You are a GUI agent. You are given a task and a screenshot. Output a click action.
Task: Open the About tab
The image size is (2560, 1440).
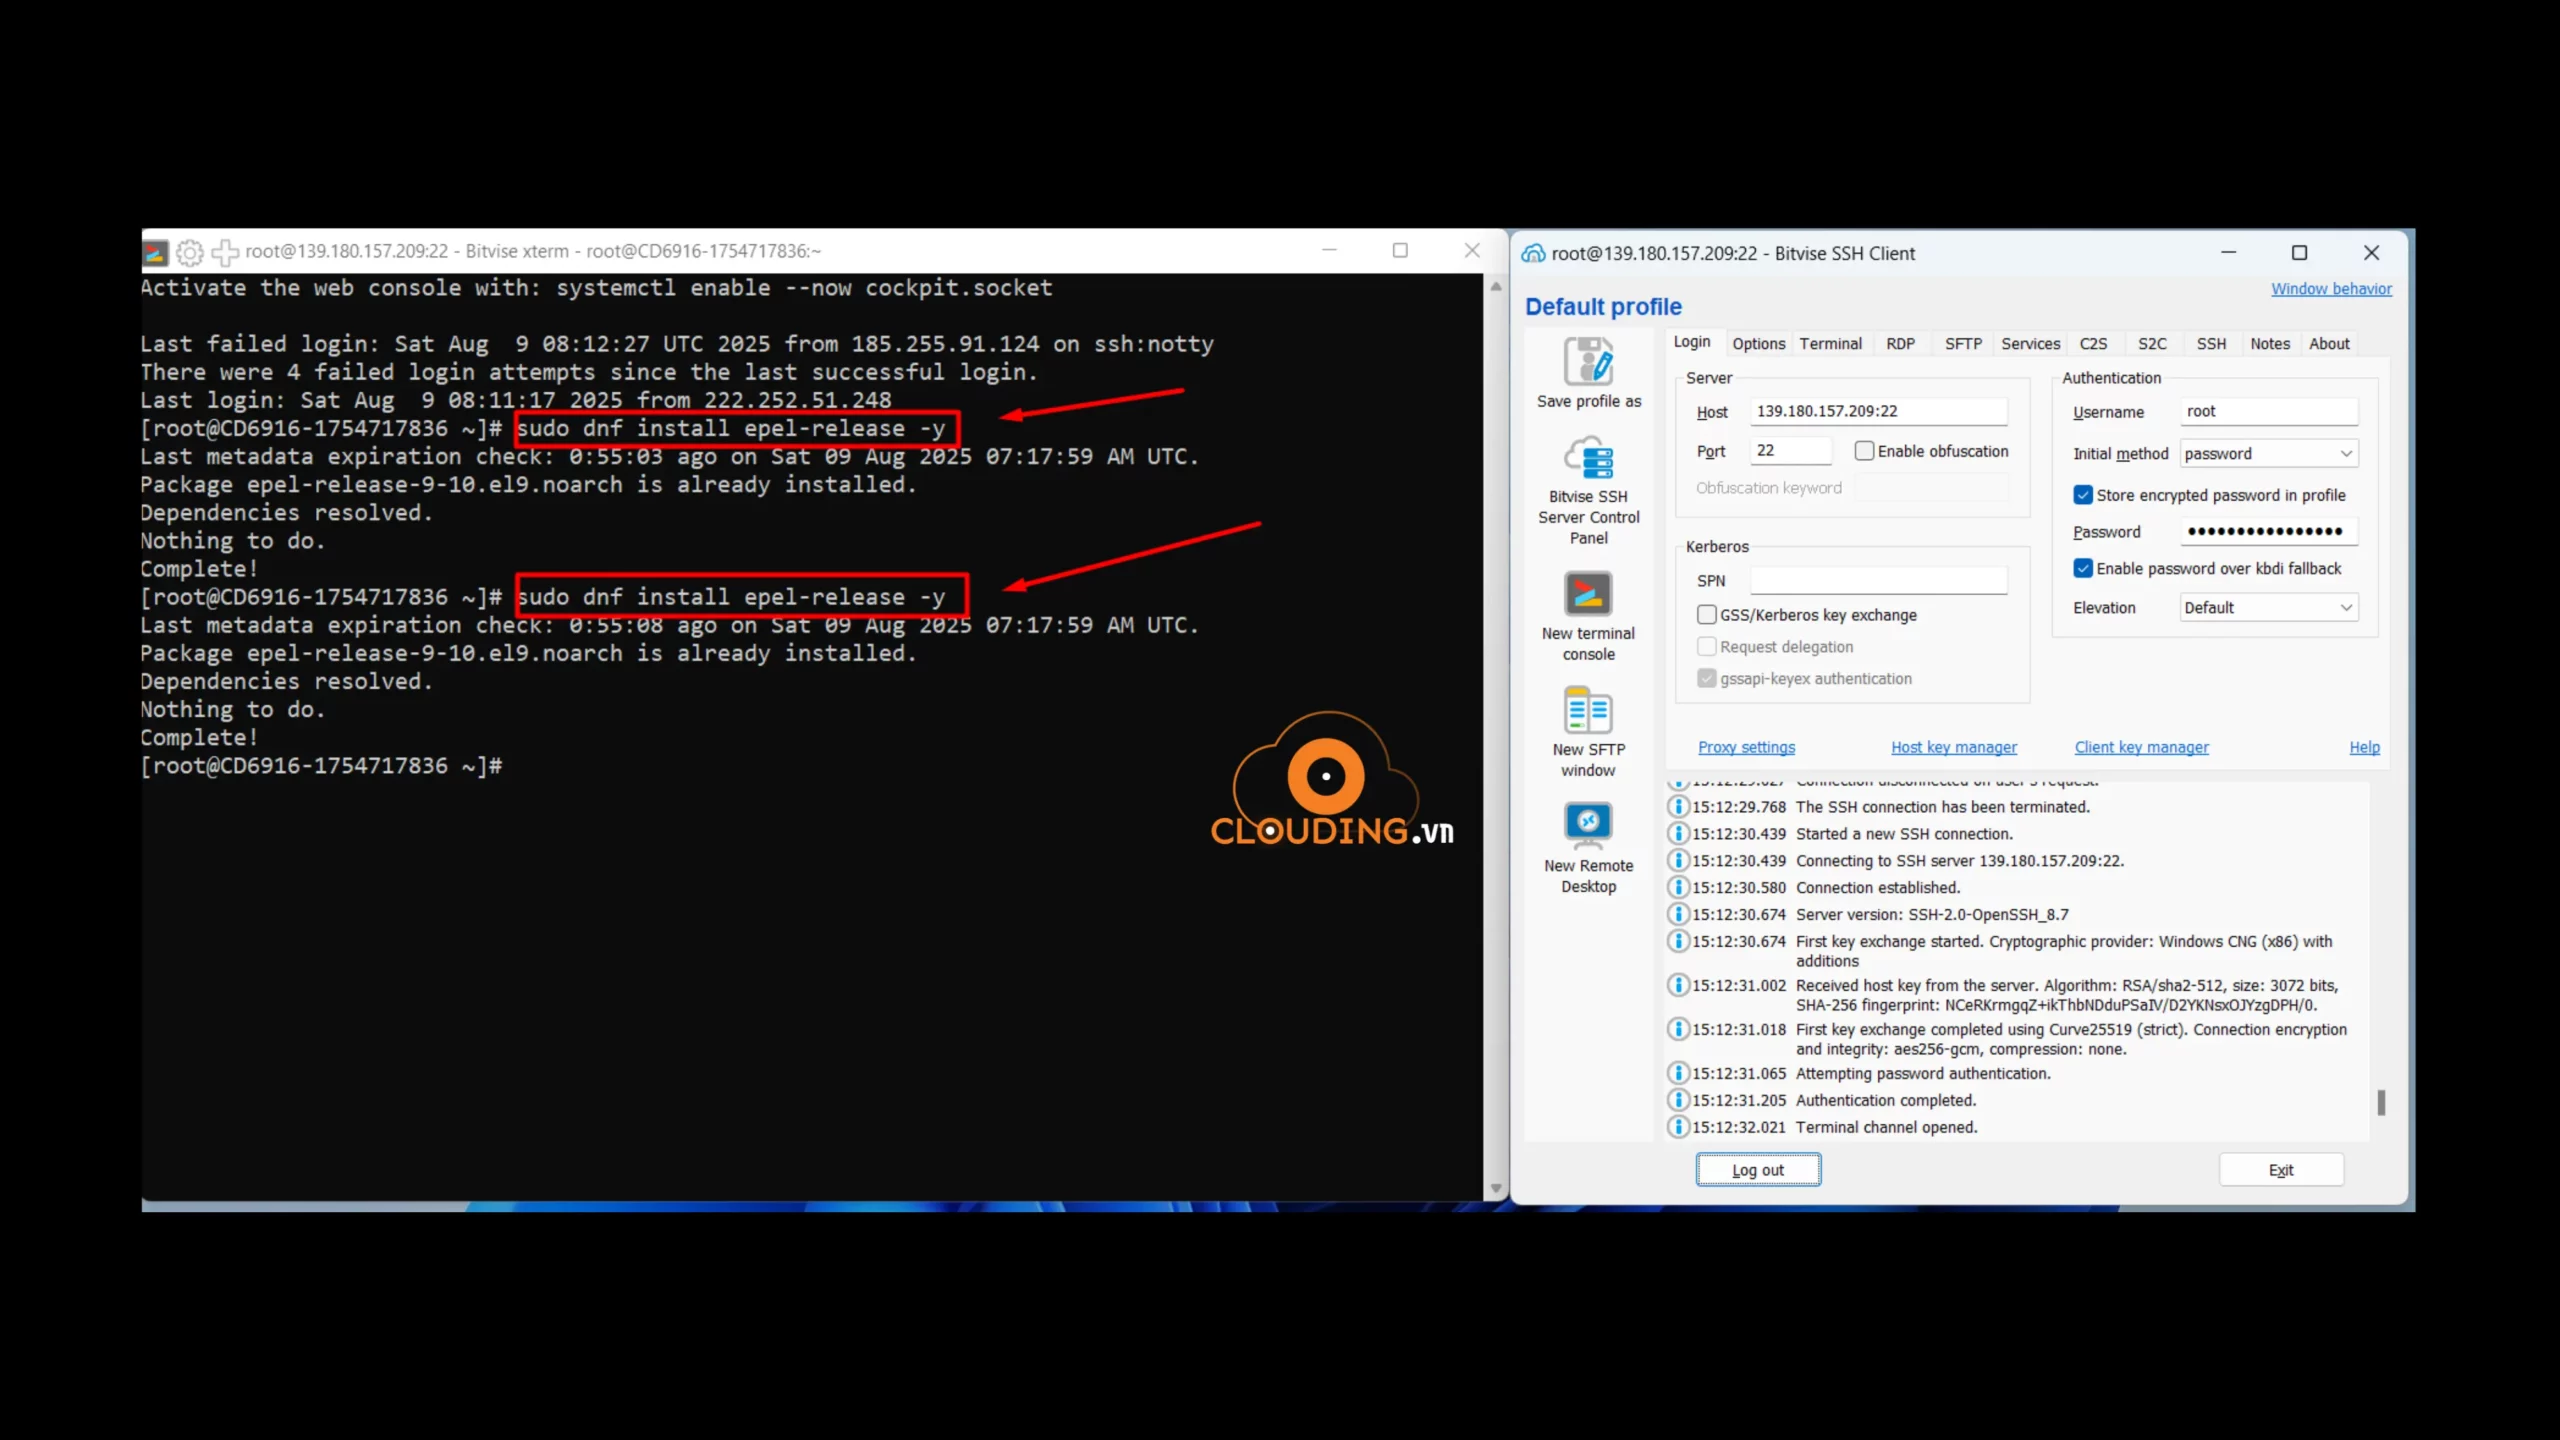tap(2329, 344)
